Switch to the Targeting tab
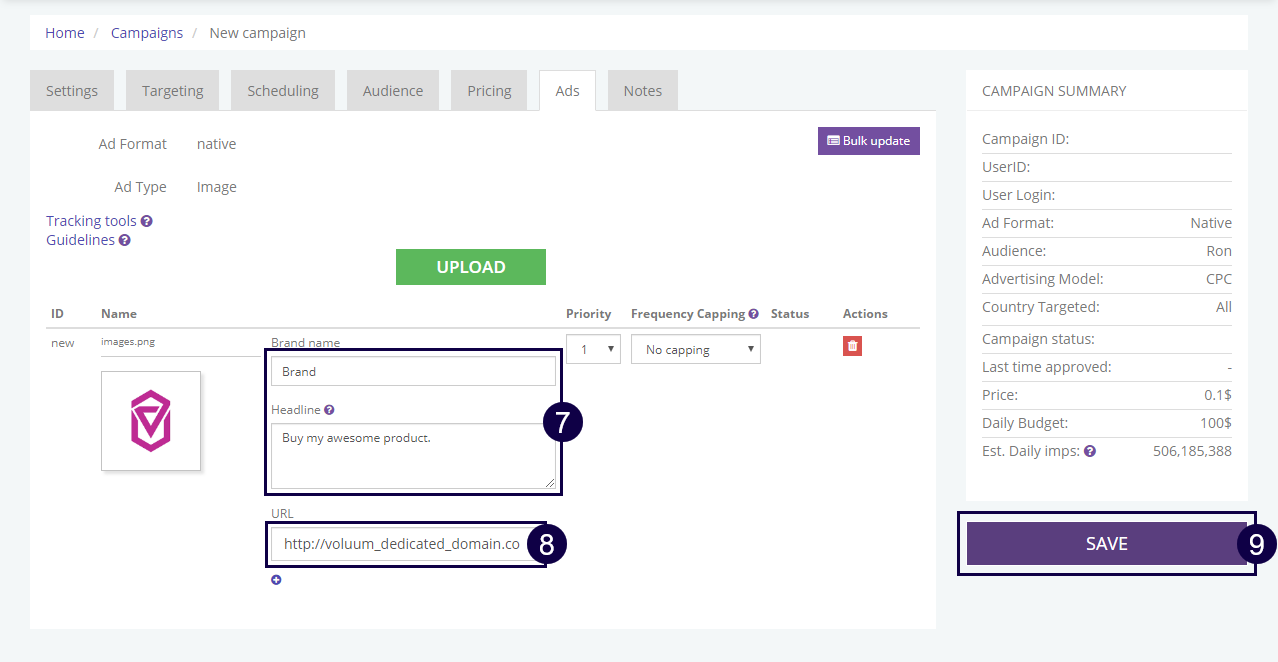Image resolution: width=1278 pixels, height=662 pixels. [x=172, y=91]
